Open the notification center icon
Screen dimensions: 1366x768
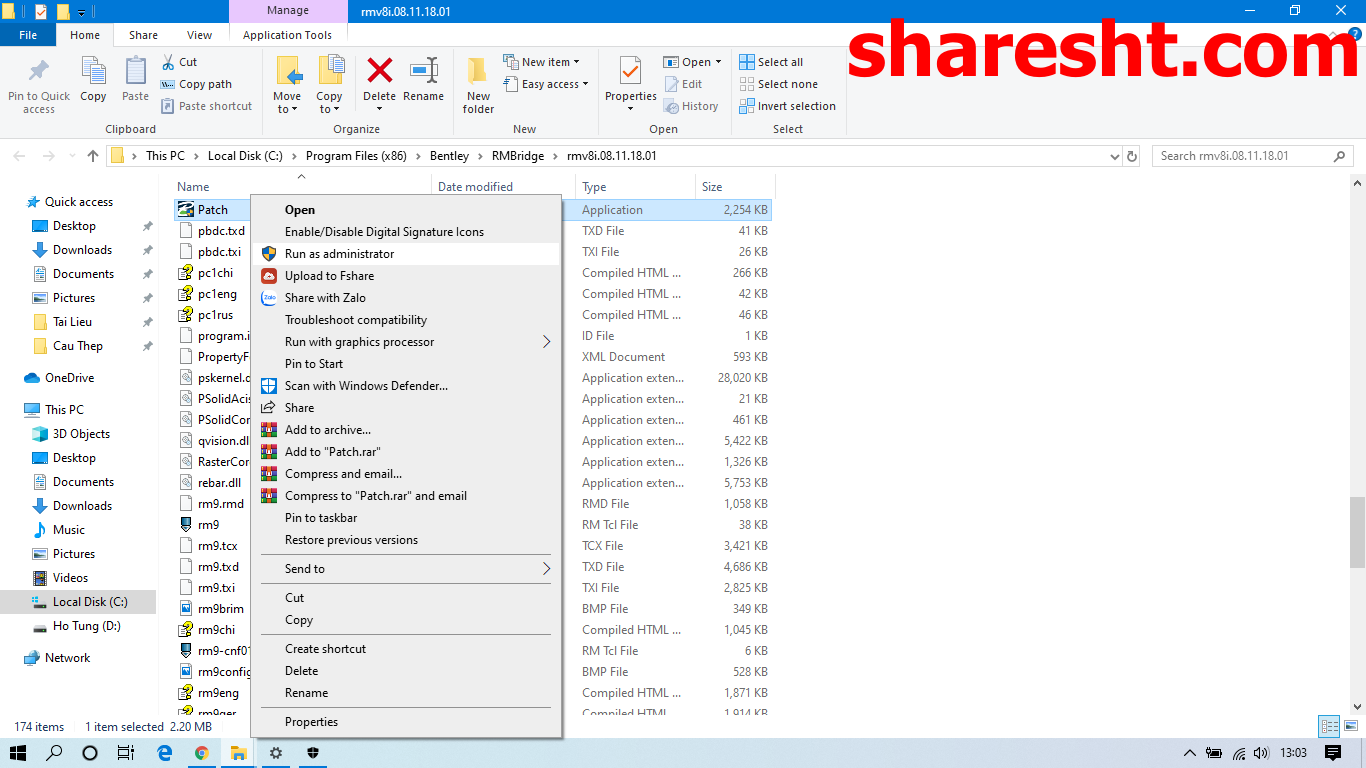tap(1333, 753)
